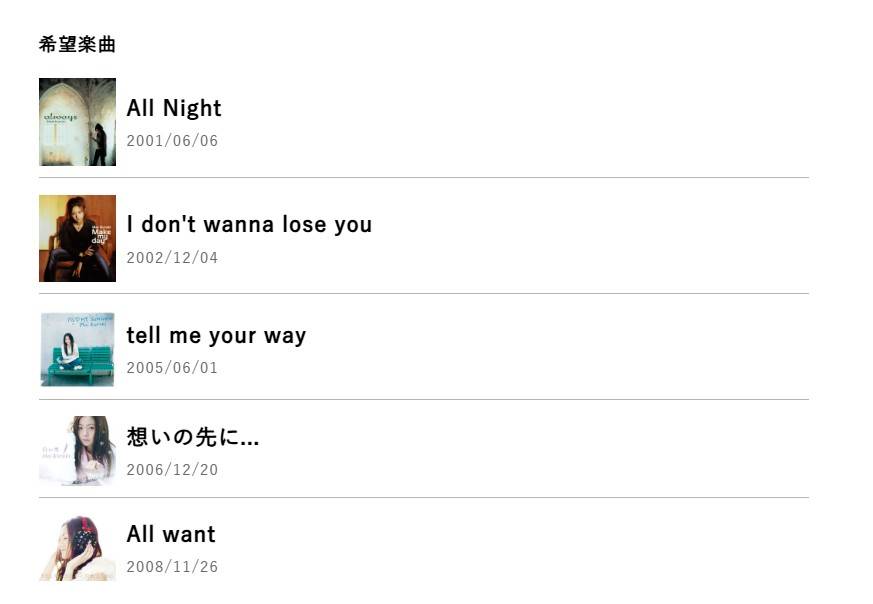This screenshot has height=604, width=873.
Task: Open the All want song title
Action: tap(171, 534)
